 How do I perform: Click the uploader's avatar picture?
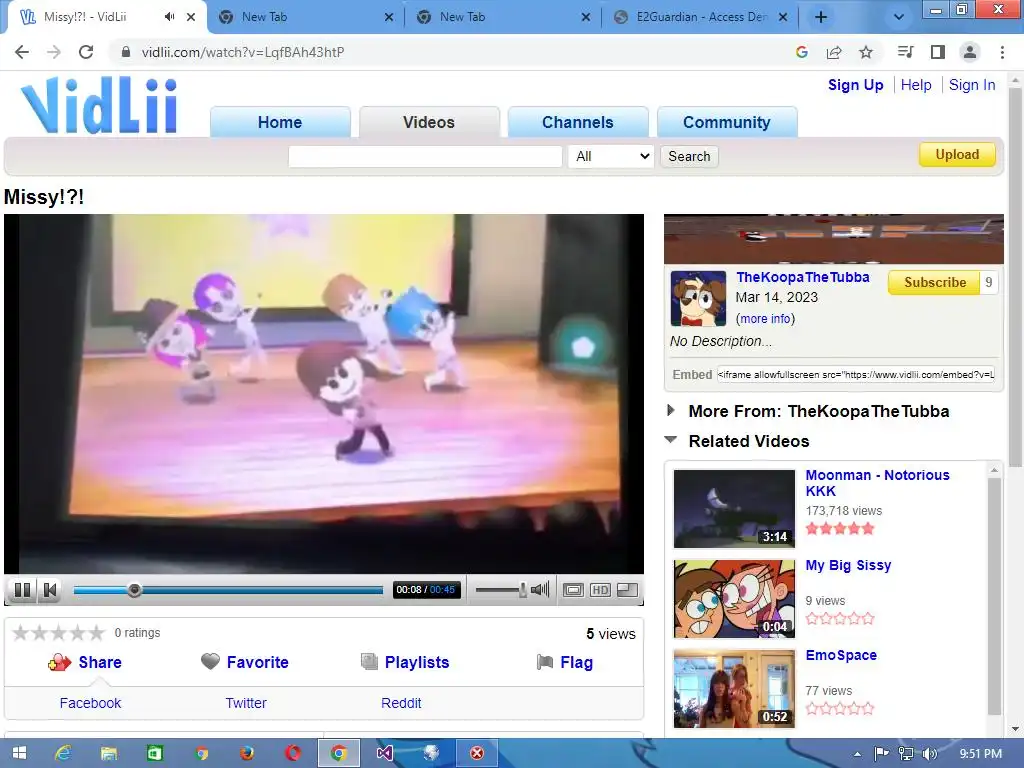pos(698,298)
